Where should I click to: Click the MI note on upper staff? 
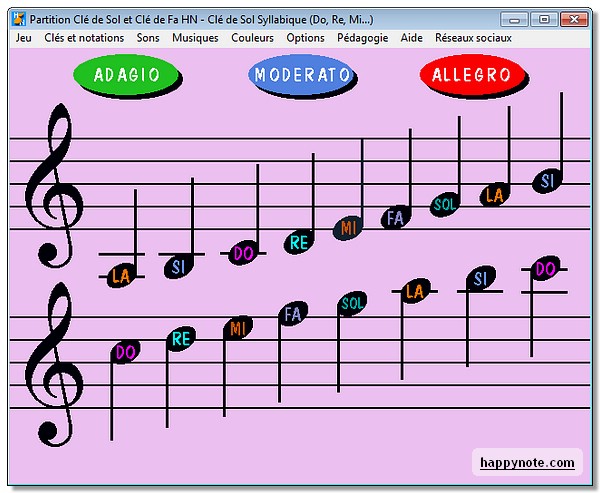(348, 228)
